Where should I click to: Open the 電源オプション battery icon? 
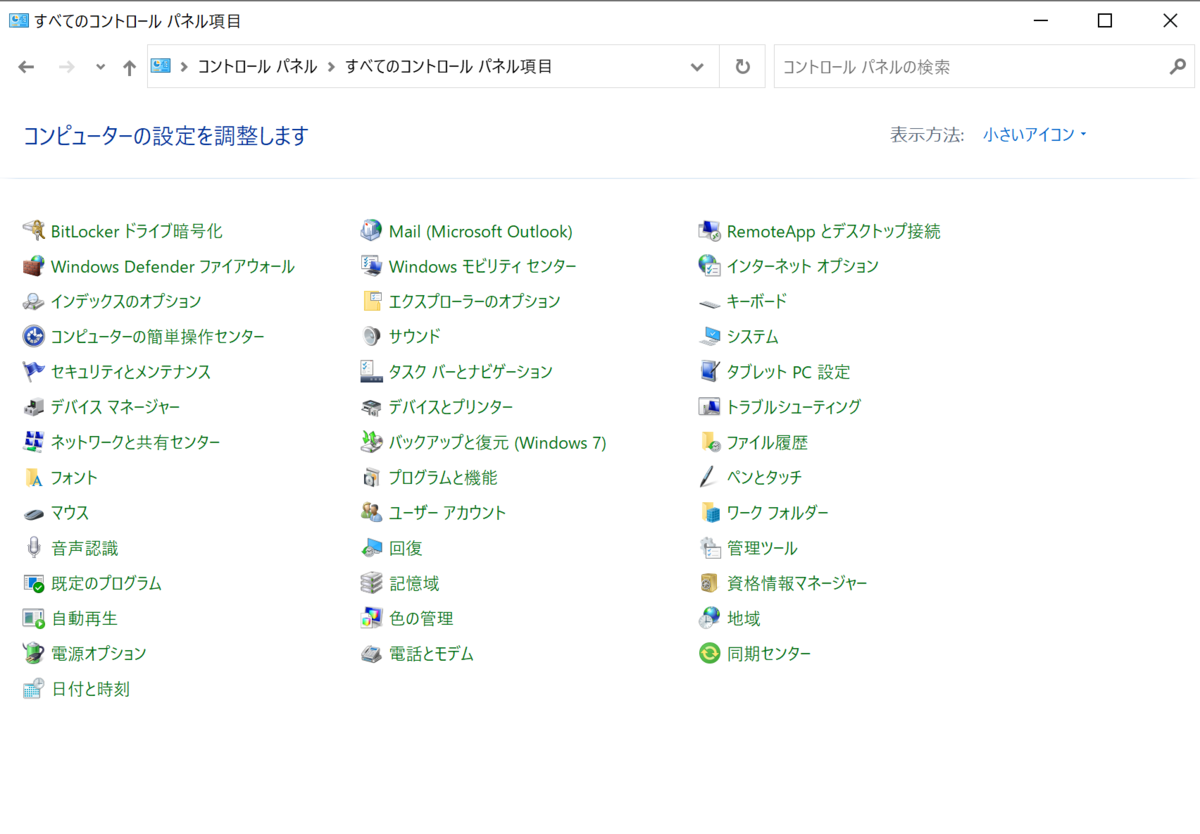click(34, 654)
